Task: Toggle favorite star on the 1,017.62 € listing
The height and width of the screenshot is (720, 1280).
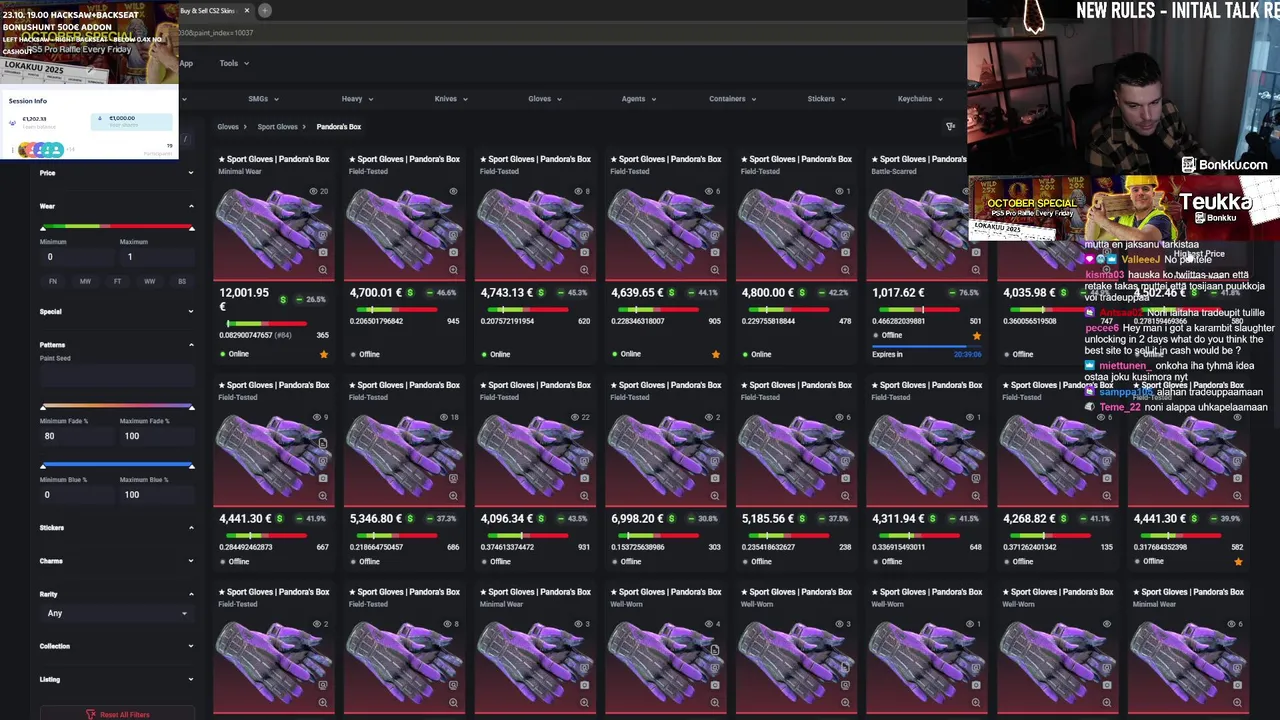Action: tap(976, 336)
